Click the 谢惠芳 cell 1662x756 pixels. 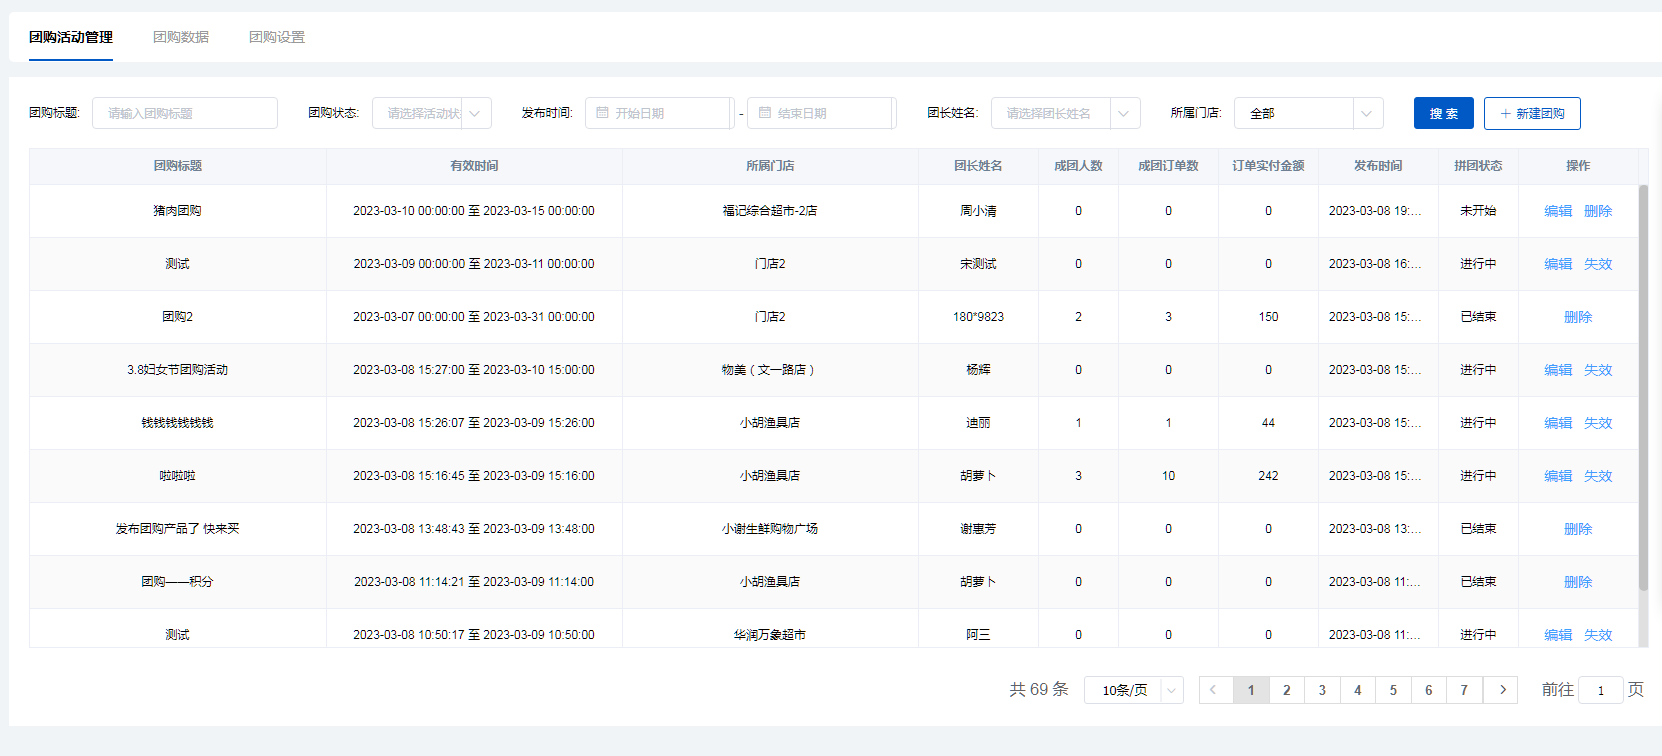[x=978, y=529]
